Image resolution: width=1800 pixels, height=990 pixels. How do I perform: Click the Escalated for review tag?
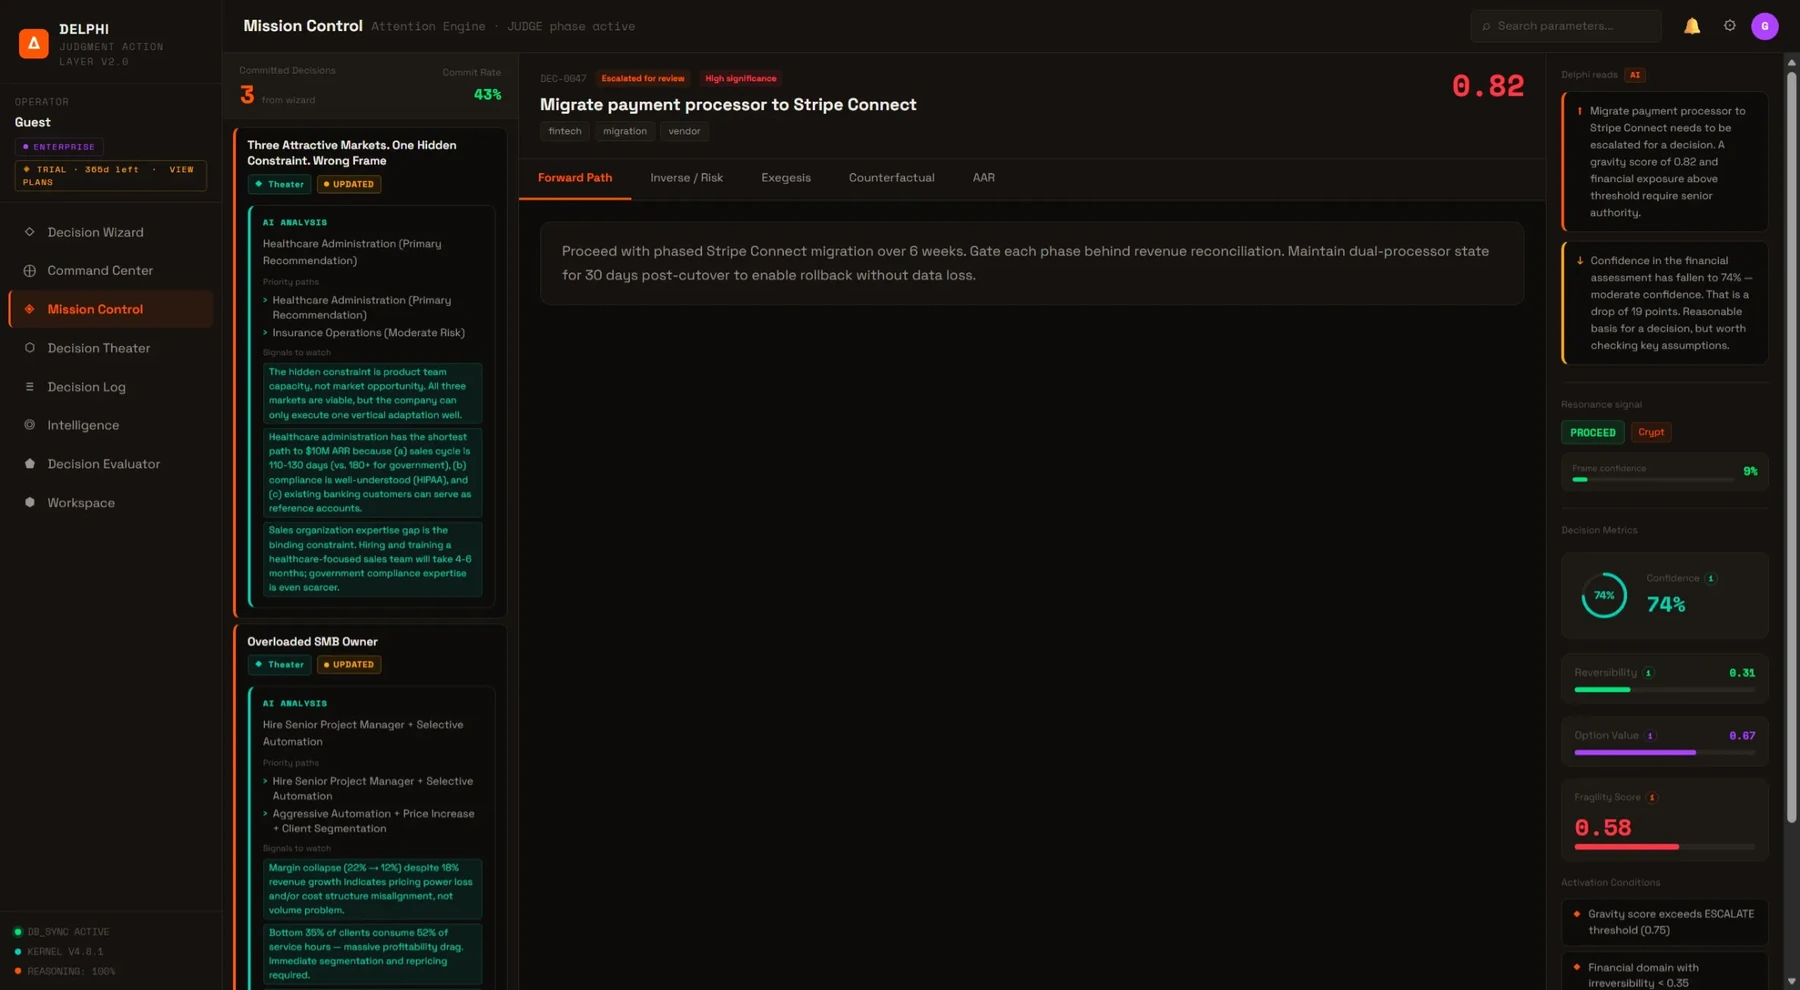[643, 79]
